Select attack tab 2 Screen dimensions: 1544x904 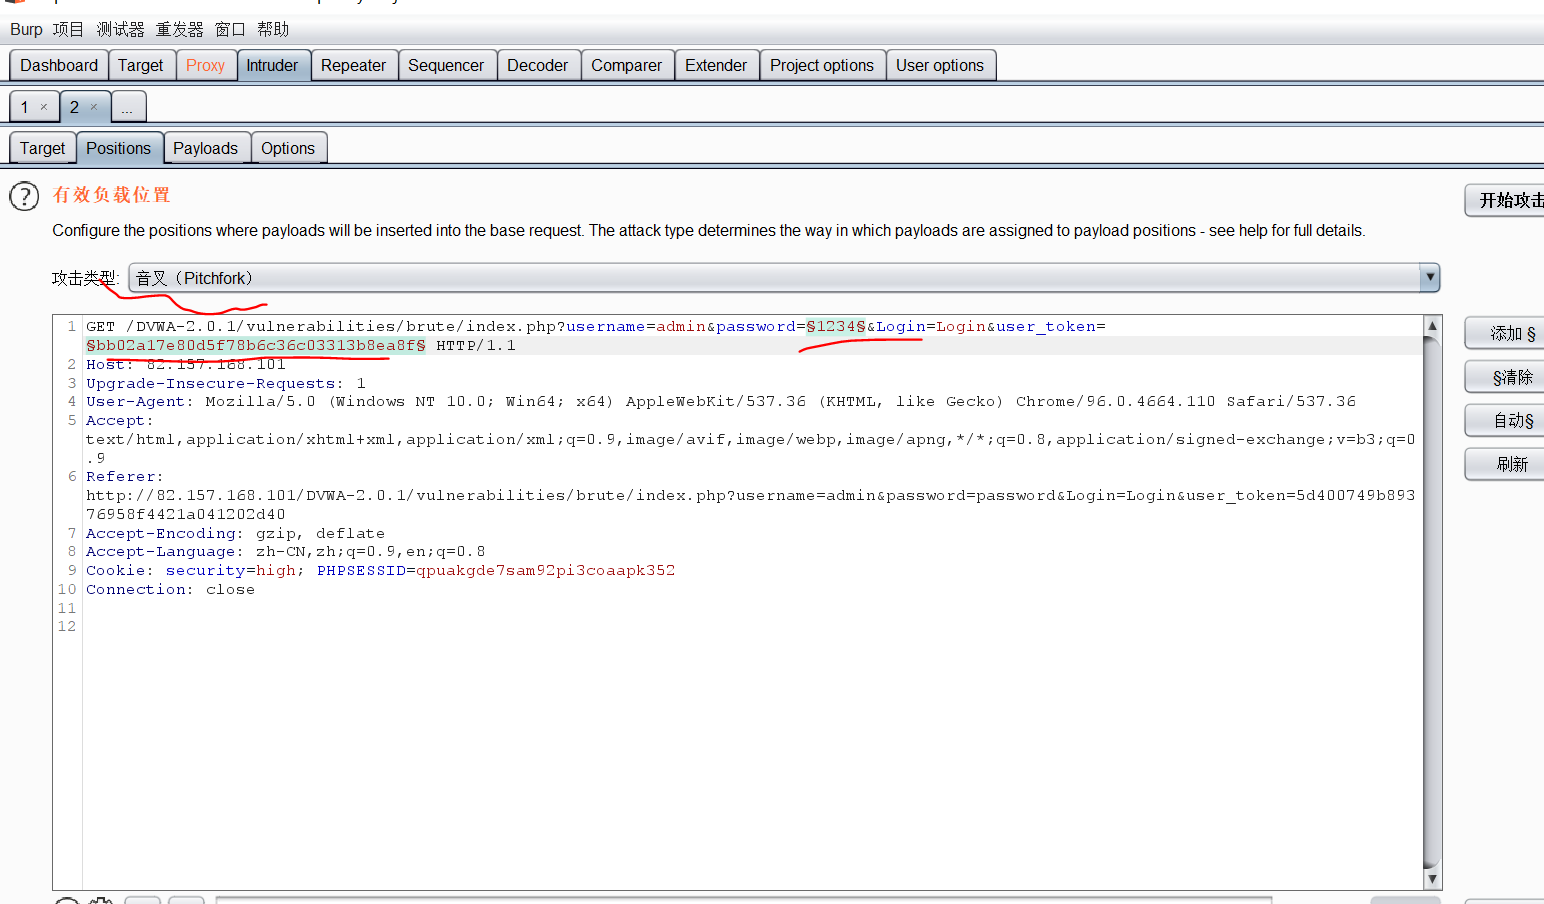[x=74, y=107]
